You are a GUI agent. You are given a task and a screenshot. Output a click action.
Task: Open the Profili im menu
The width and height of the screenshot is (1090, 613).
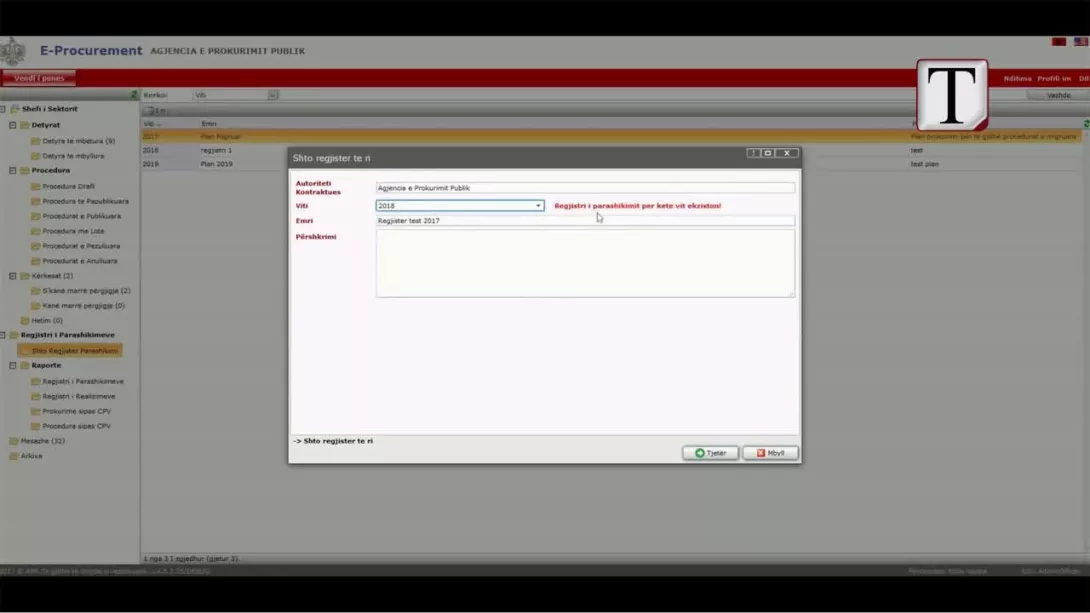(x=1054, y=79)
